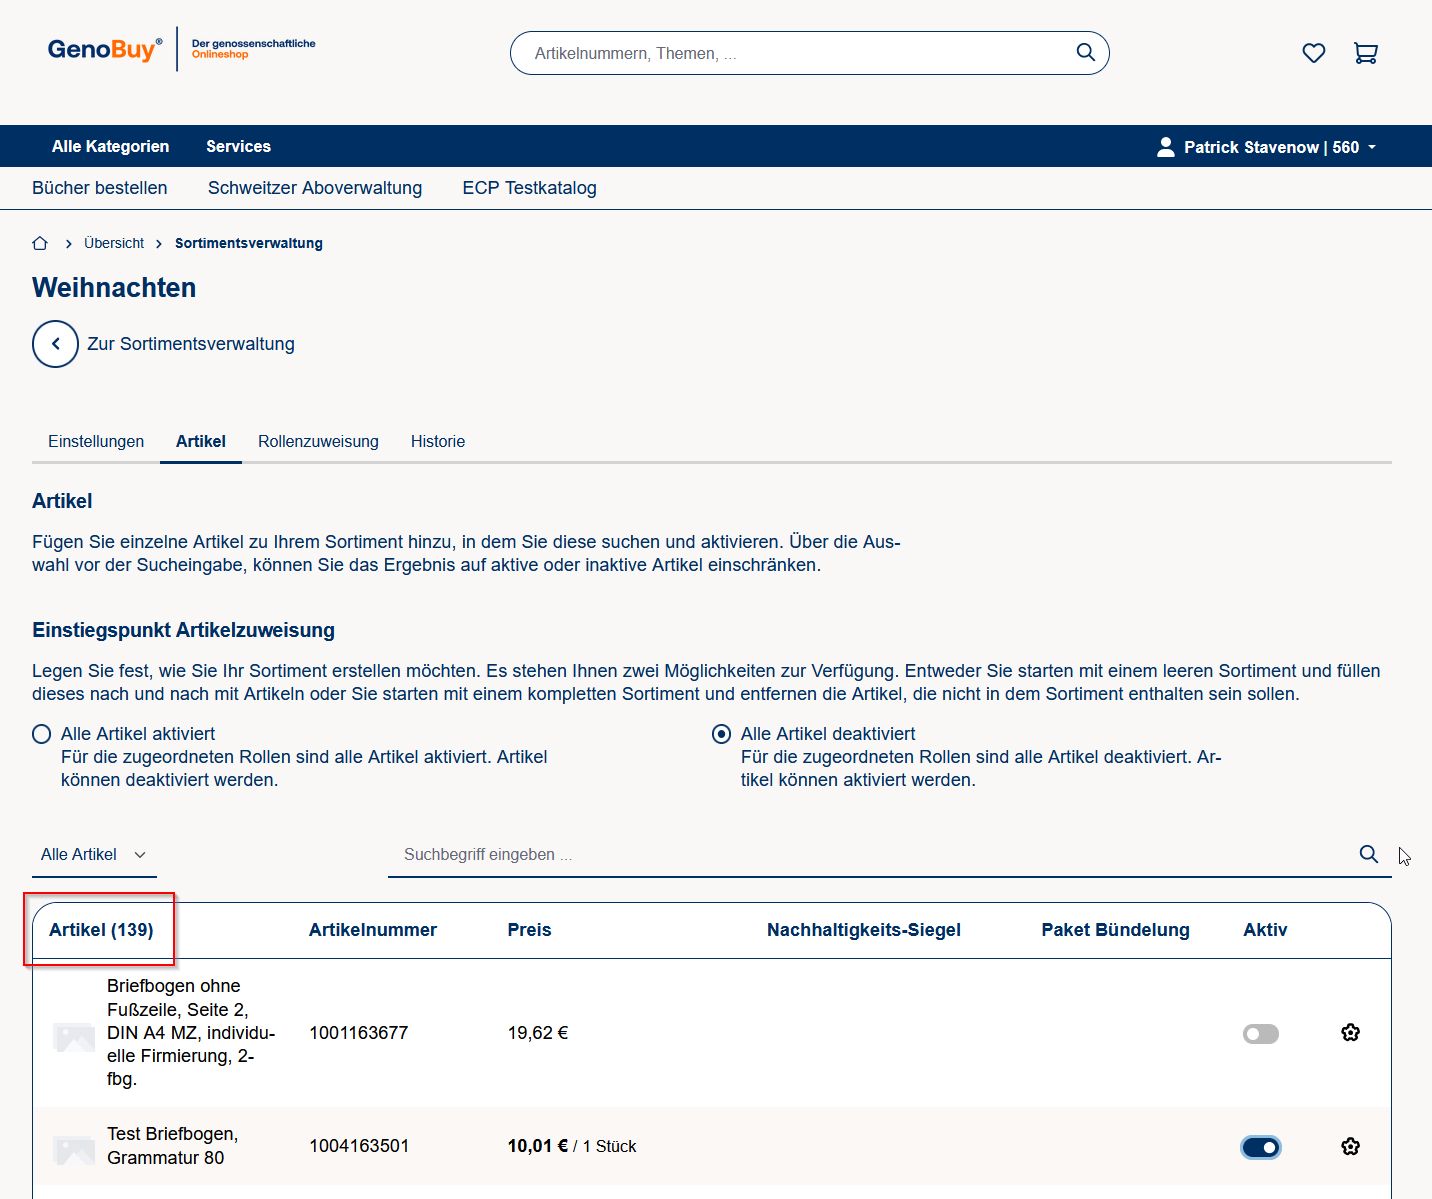Open settings gear for Briefbogen ohne Fußzeile
The height and width of the screenshot is (1199, 1432).
[x=1350, y=1033]
